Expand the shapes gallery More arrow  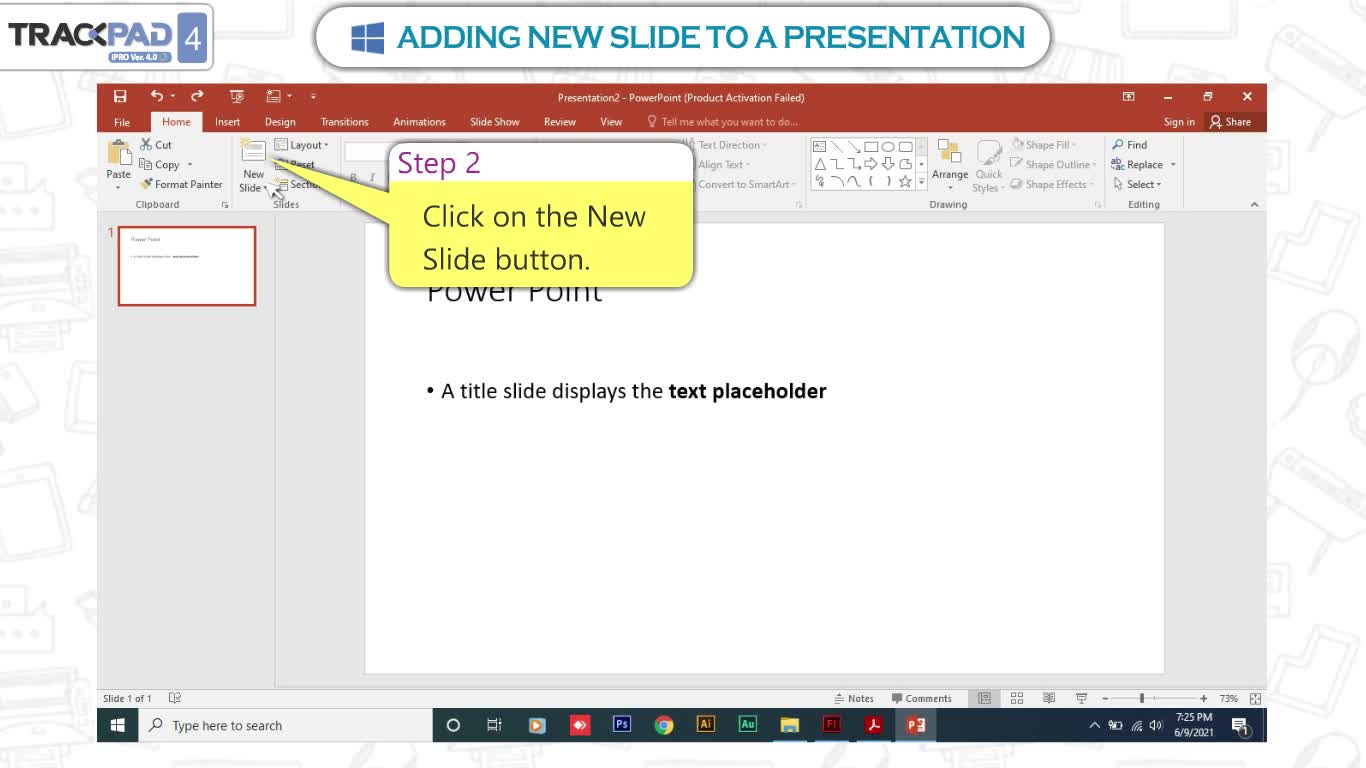(921, 183)
